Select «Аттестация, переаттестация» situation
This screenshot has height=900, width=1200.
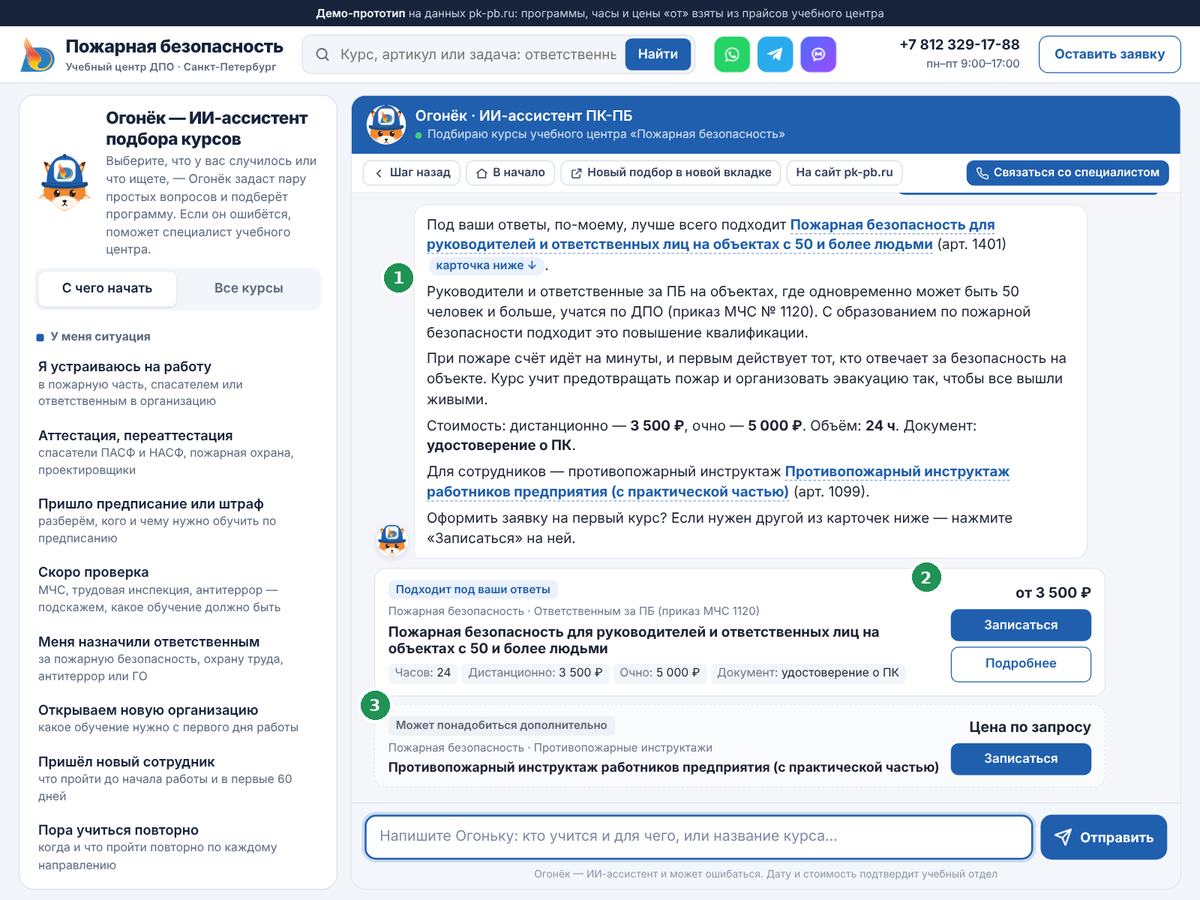178,452
